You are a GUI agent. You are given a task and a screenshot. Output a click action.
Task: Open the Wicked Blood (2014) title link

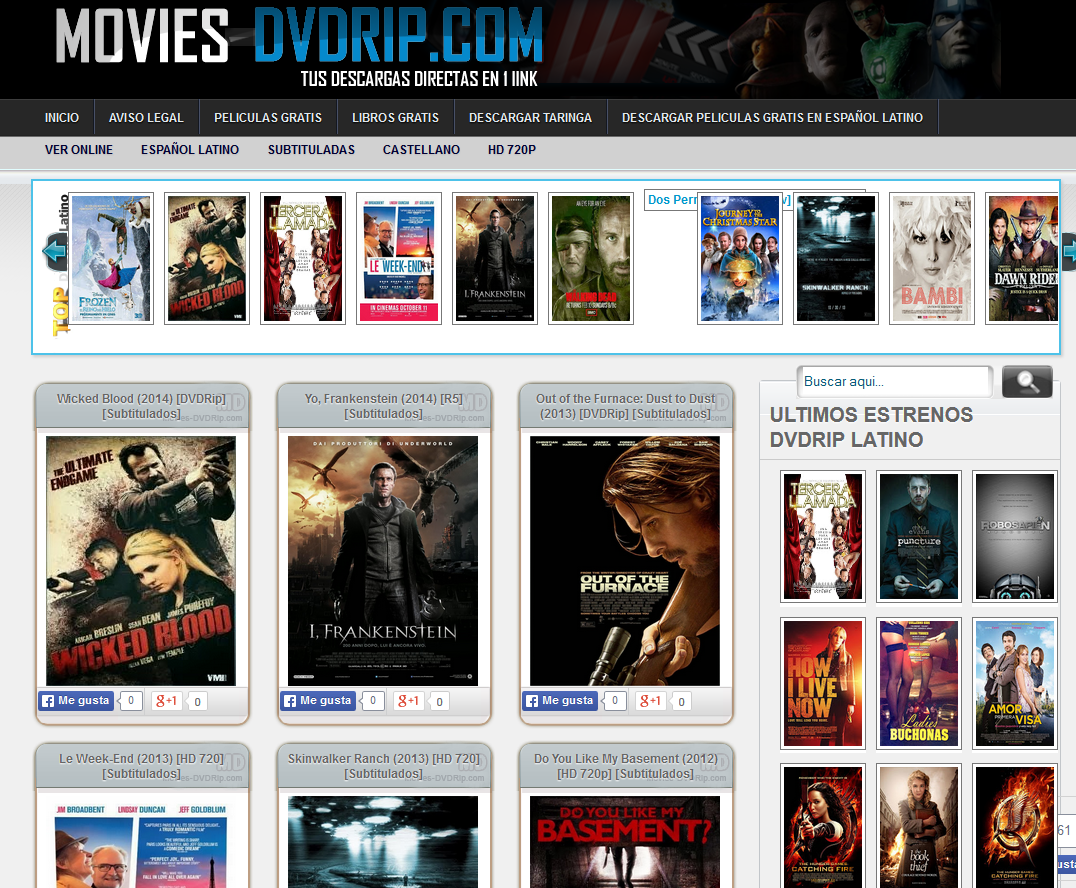141,406
